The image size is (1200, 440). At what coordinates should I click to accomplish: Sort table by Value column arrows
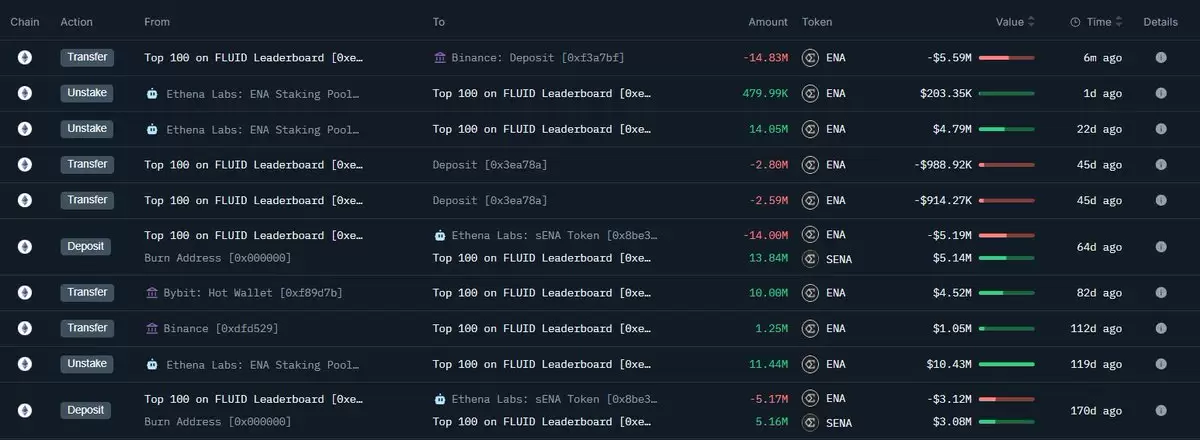pyautogui.click(x=1031, y=22)
